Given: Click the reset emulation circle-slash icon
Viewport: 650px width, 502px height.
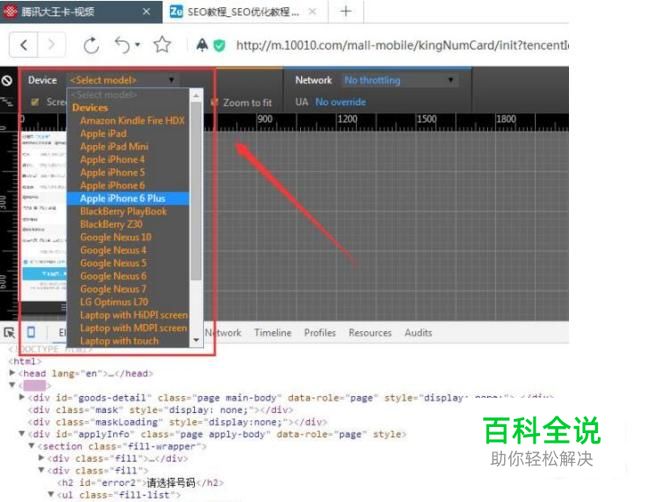Looking at the screenshot, I should point(7,80).
